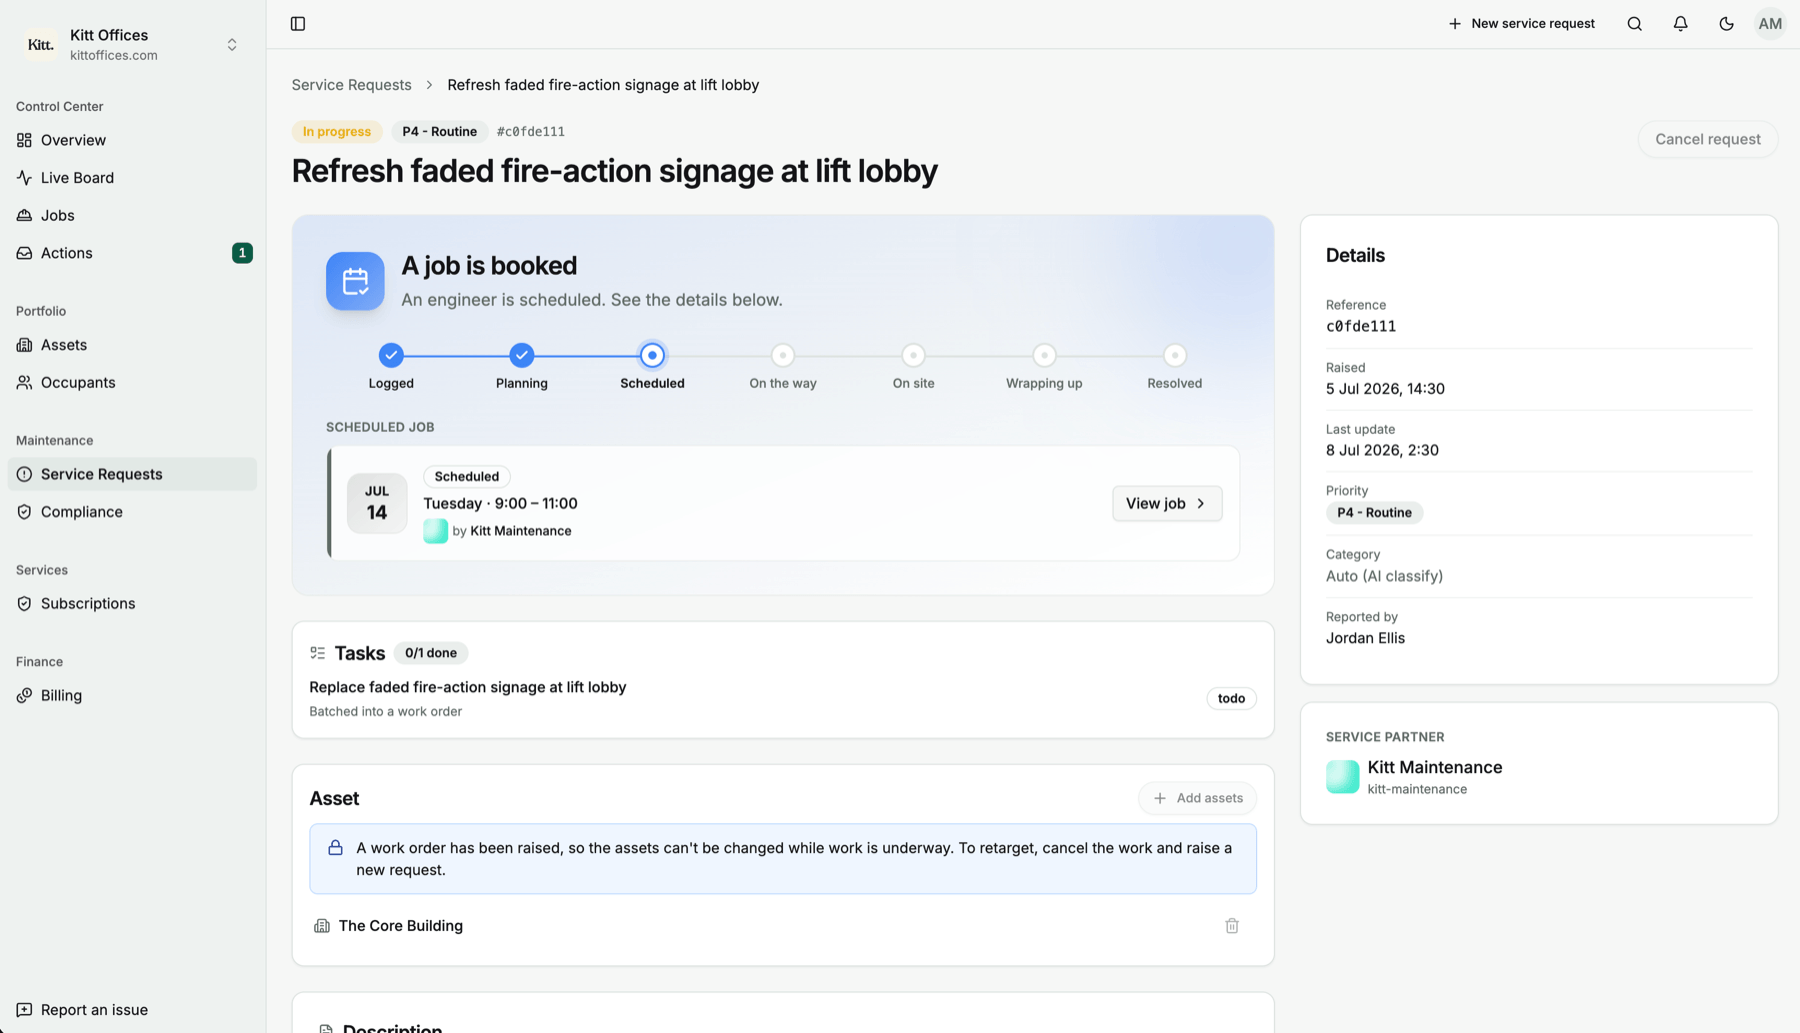Screen dimensions: 1800x1033
Task: Click the Kitt Maintenance swatch on job card
Action: coord(435,531)
